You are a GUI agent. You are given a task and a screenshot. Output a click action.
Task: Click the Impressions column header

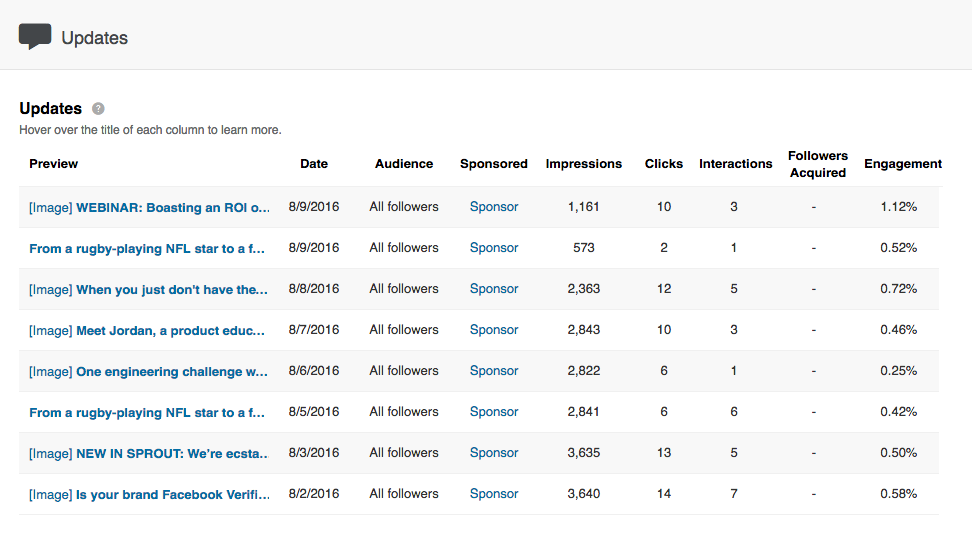click(583, 164)
